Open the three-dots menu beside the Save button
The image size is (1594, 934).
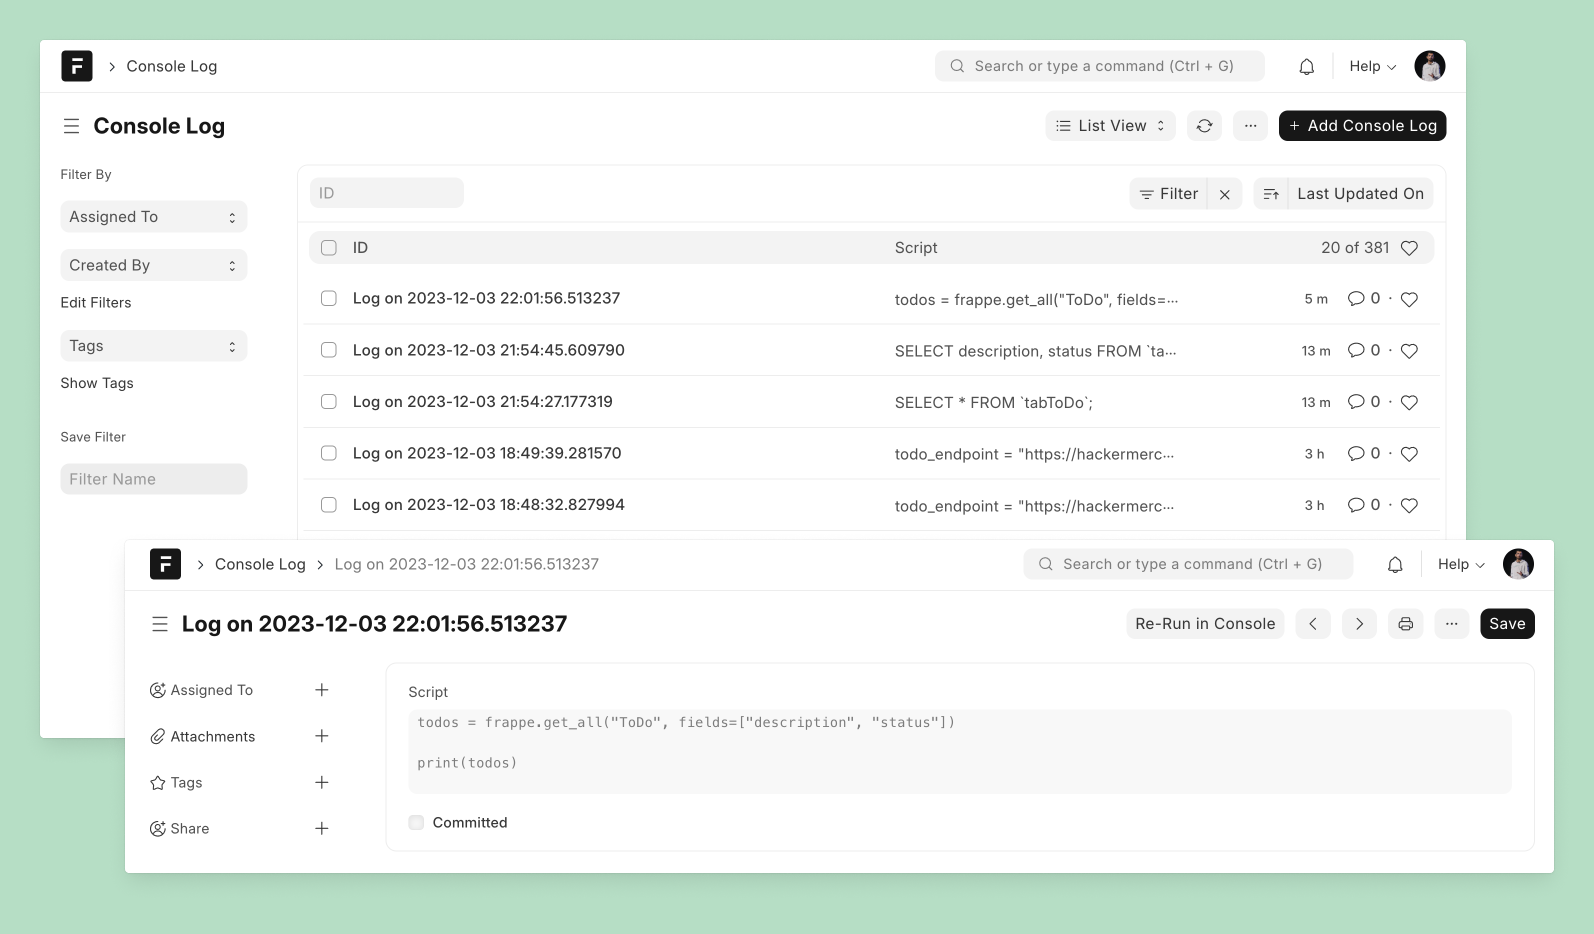click(1451, 624)
